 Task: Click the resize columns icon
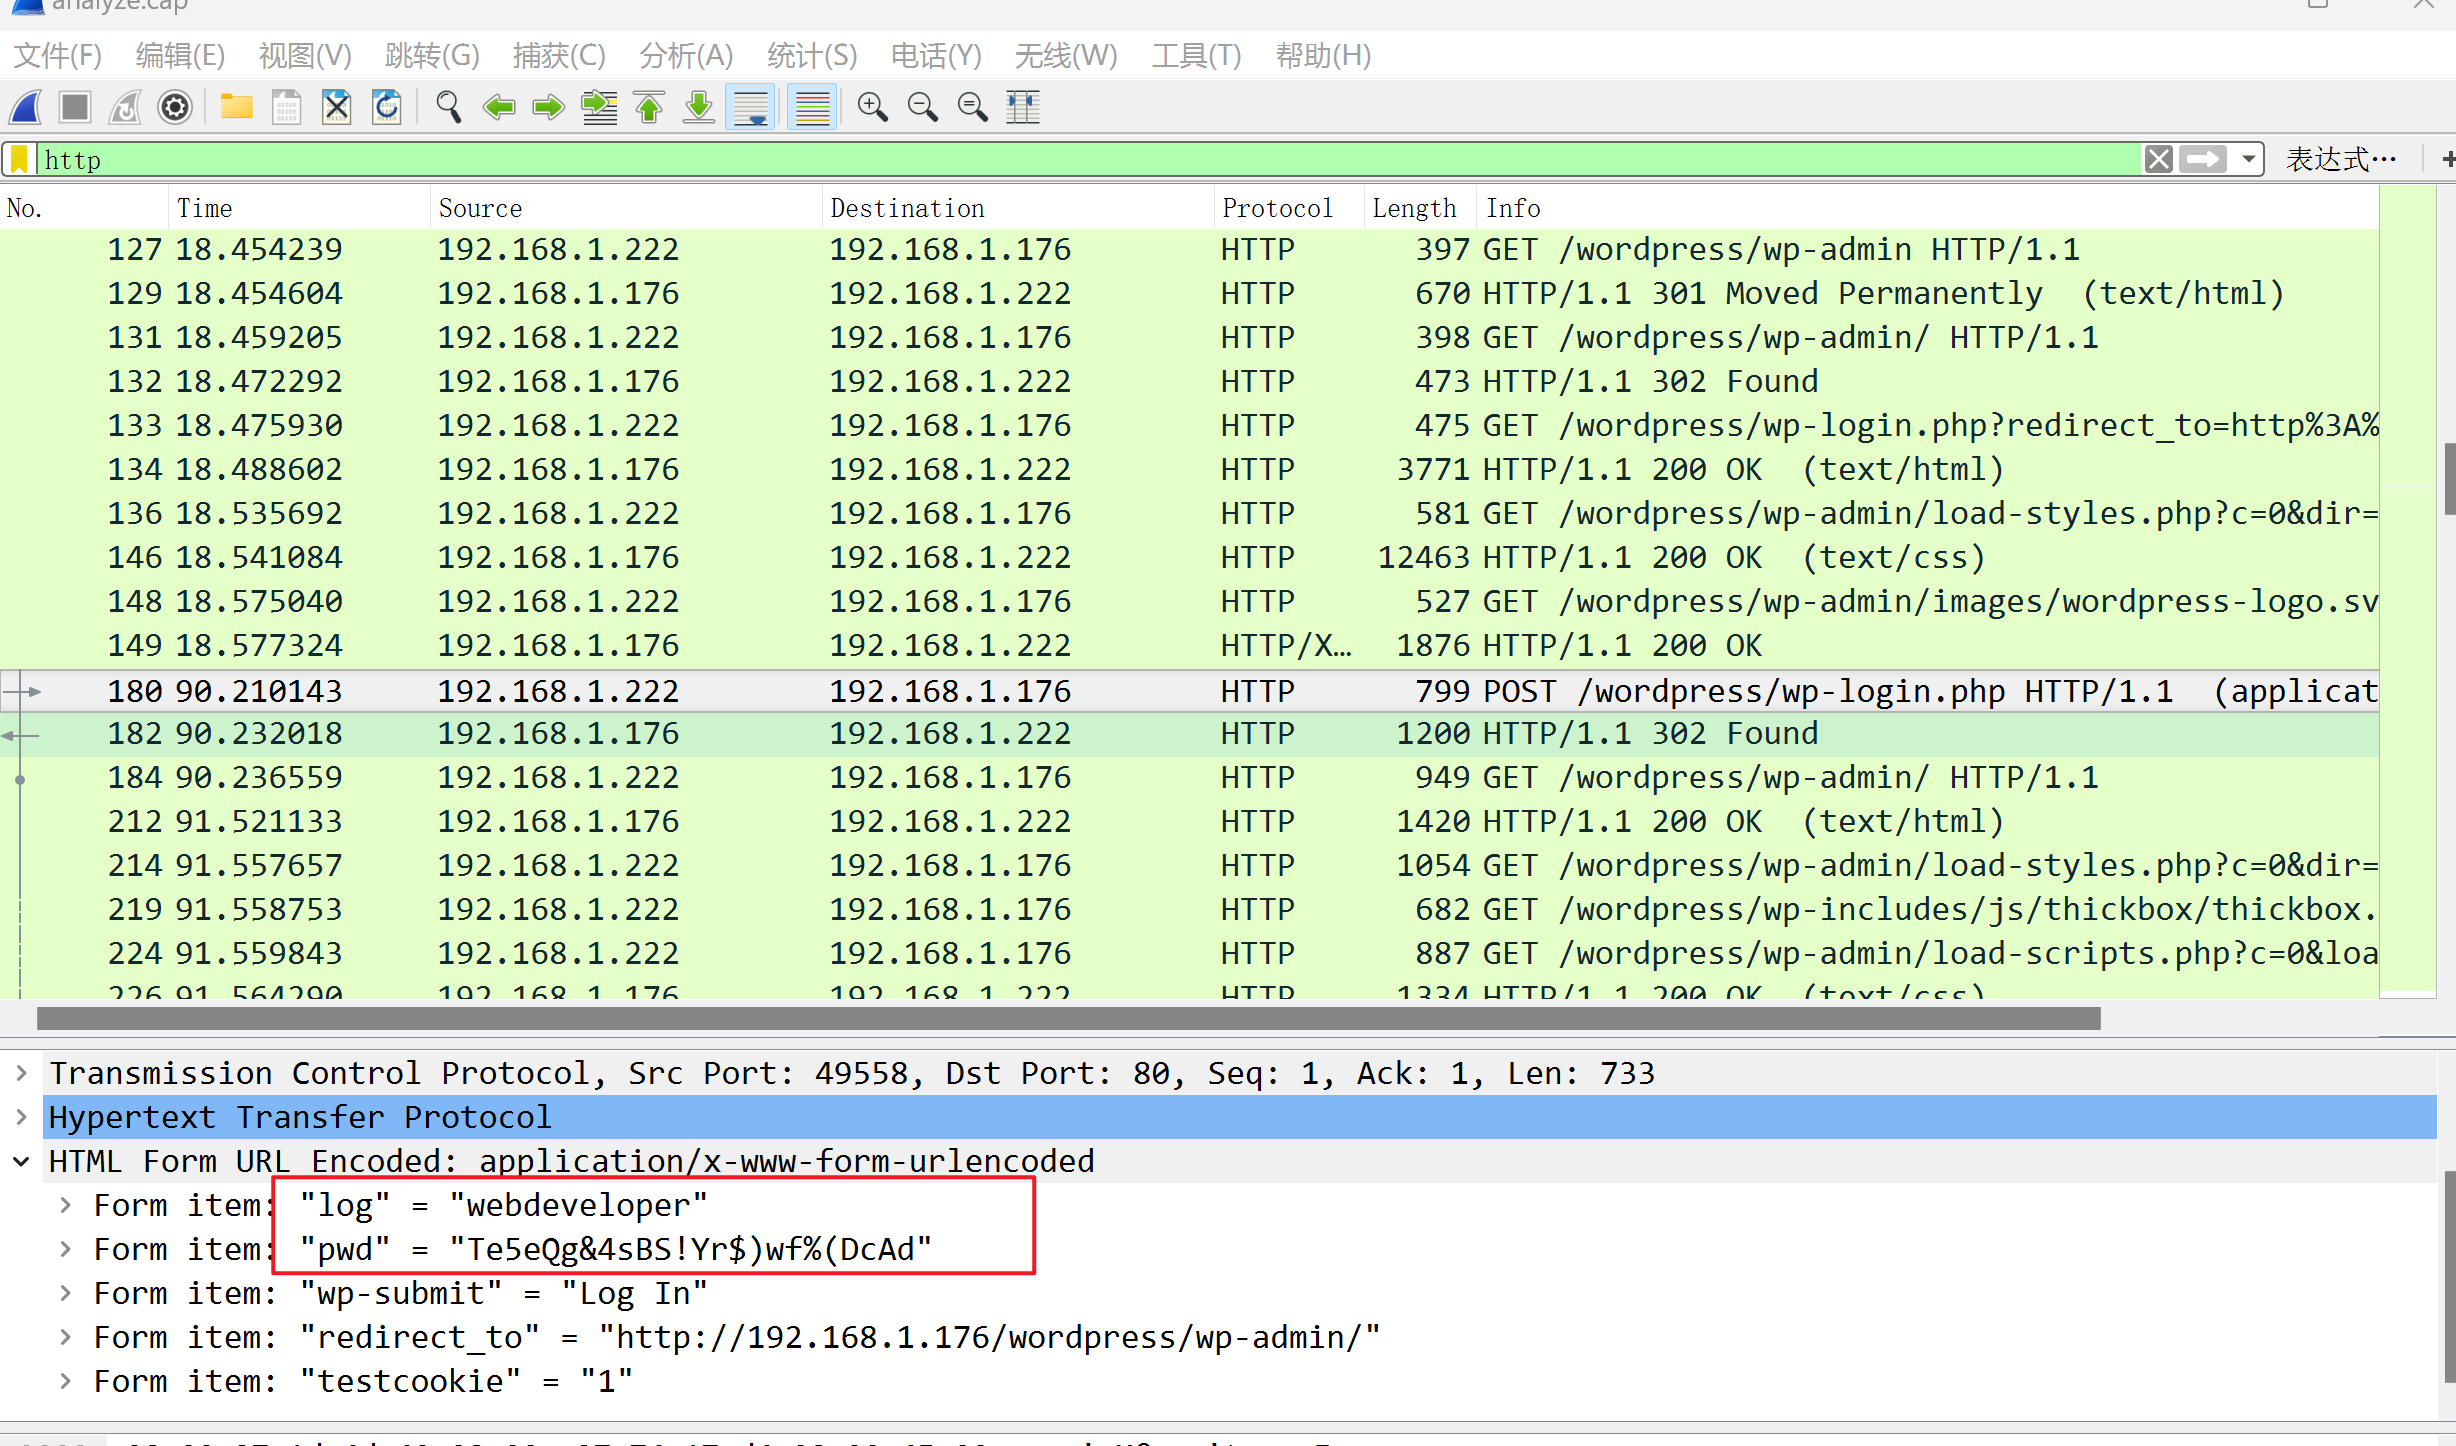click(x=1023, y=107)
